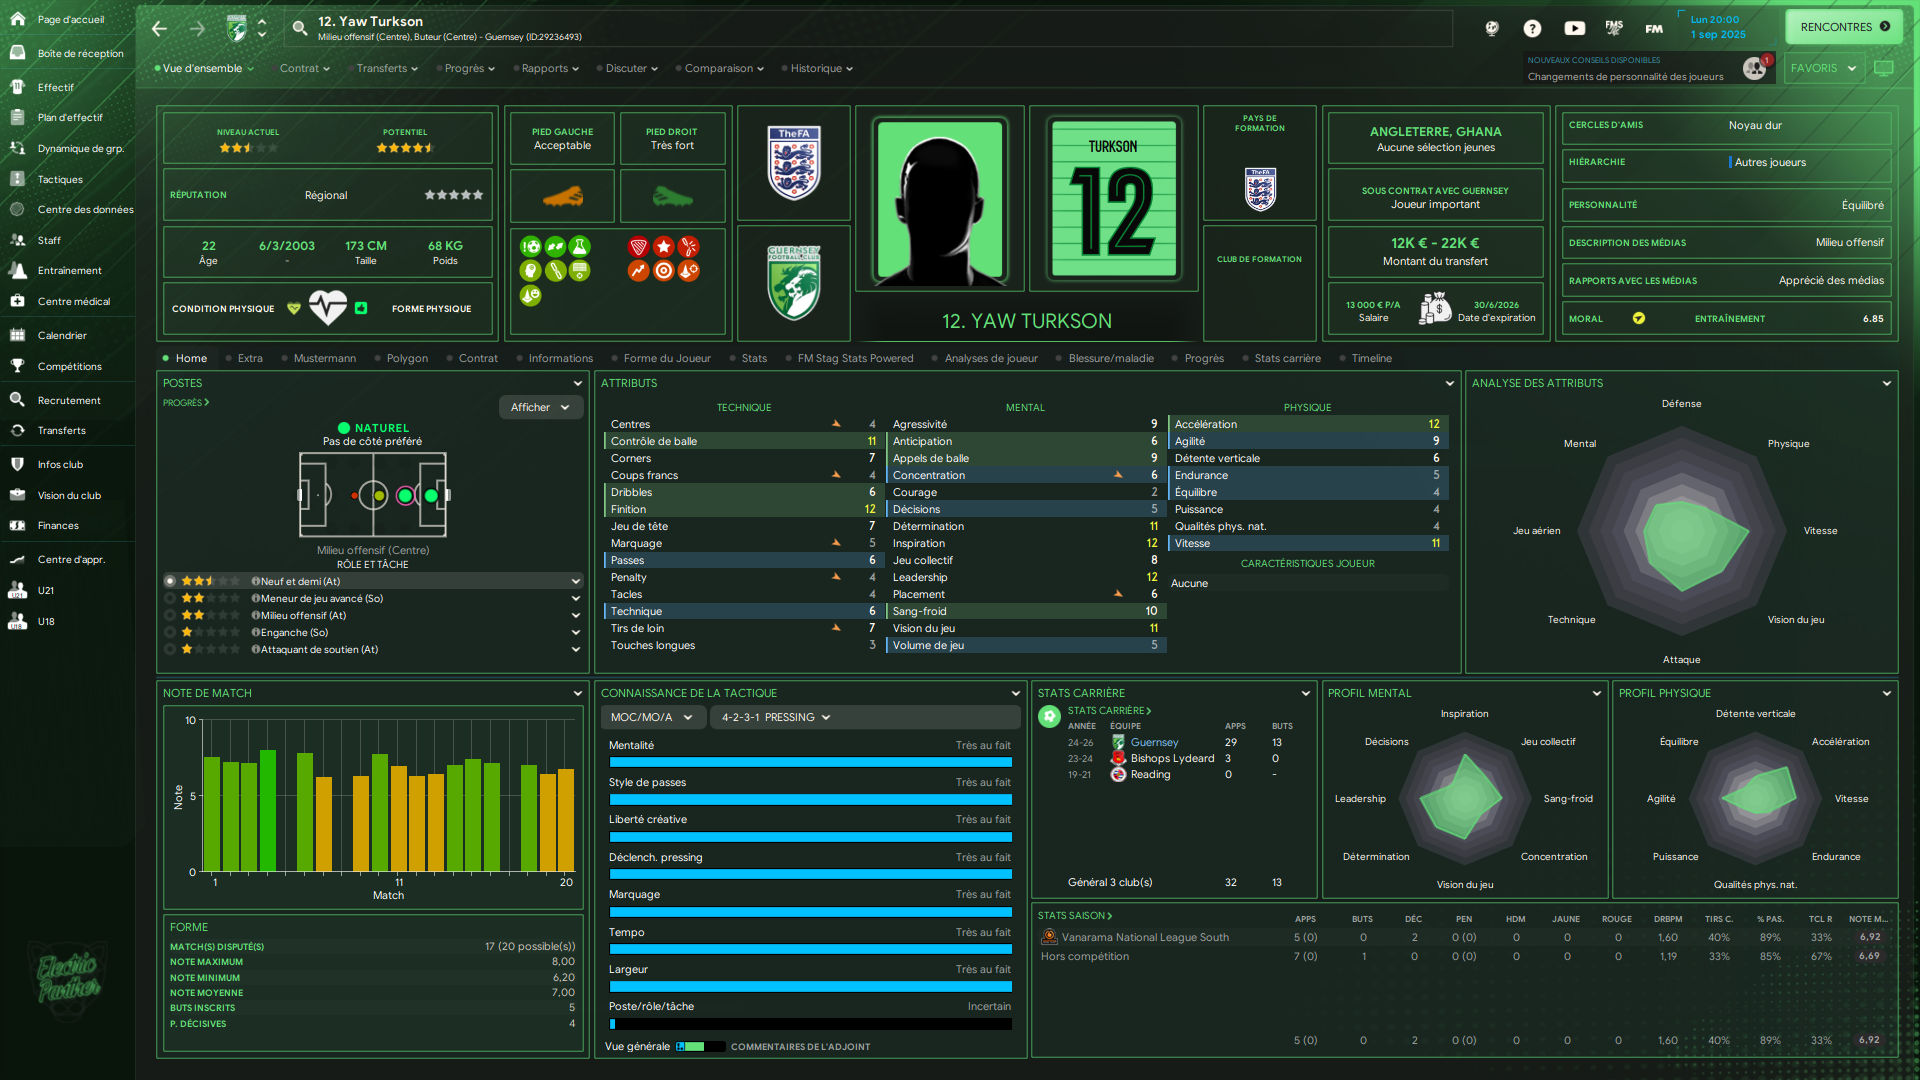
Task: Click the Guernsey club badge
Action: [793, 285]
